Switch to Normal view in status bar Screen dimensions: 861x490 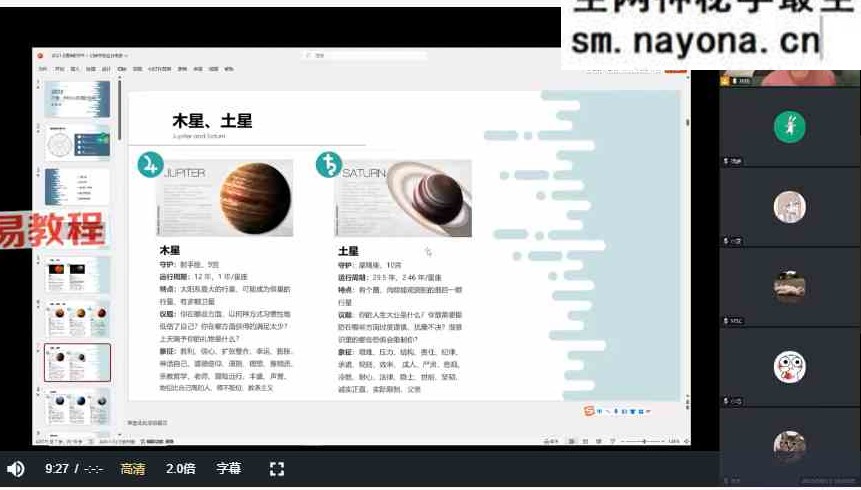(572, 441)
